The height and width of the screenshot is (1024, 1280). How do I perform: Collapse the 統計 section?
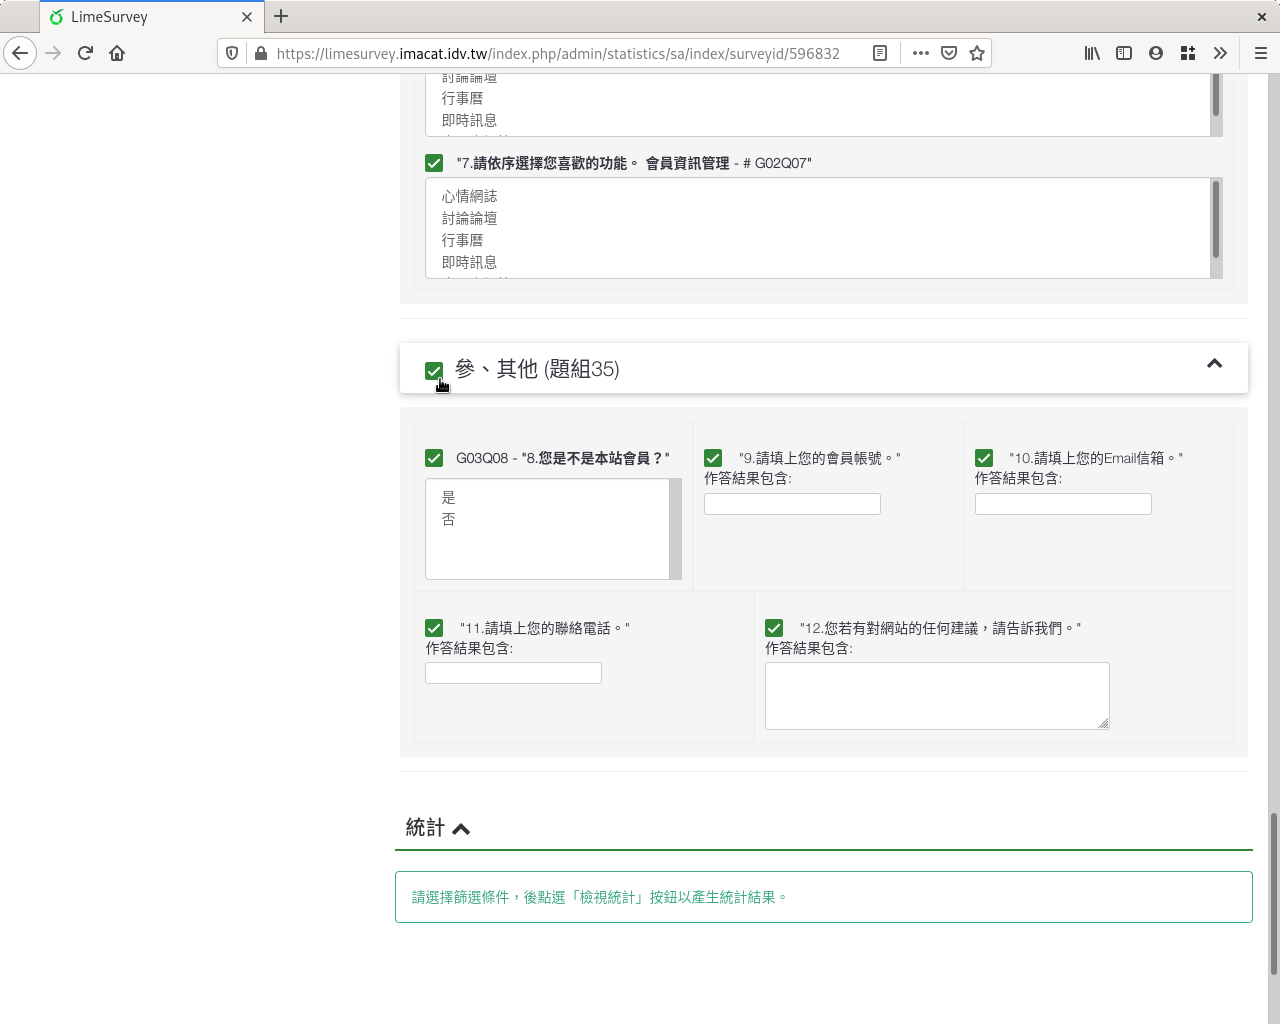coord(461,829)
